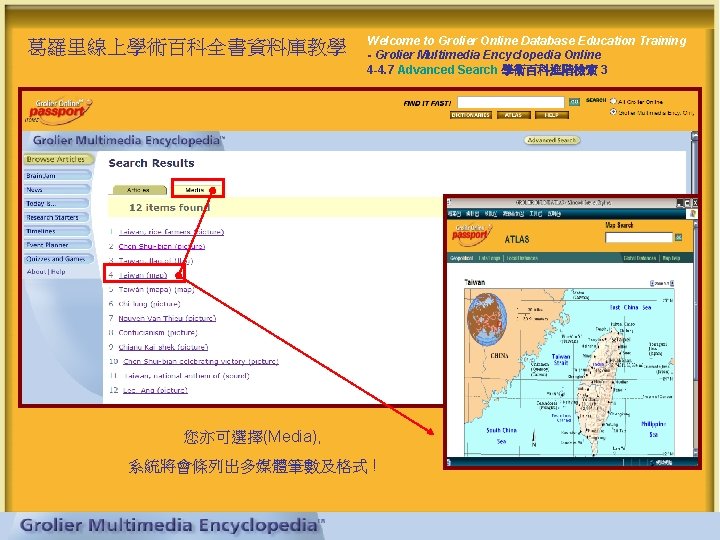Screen dimensions: 720x540
Task: Open Browse Articles in sidebar
Action: point(58,159)
